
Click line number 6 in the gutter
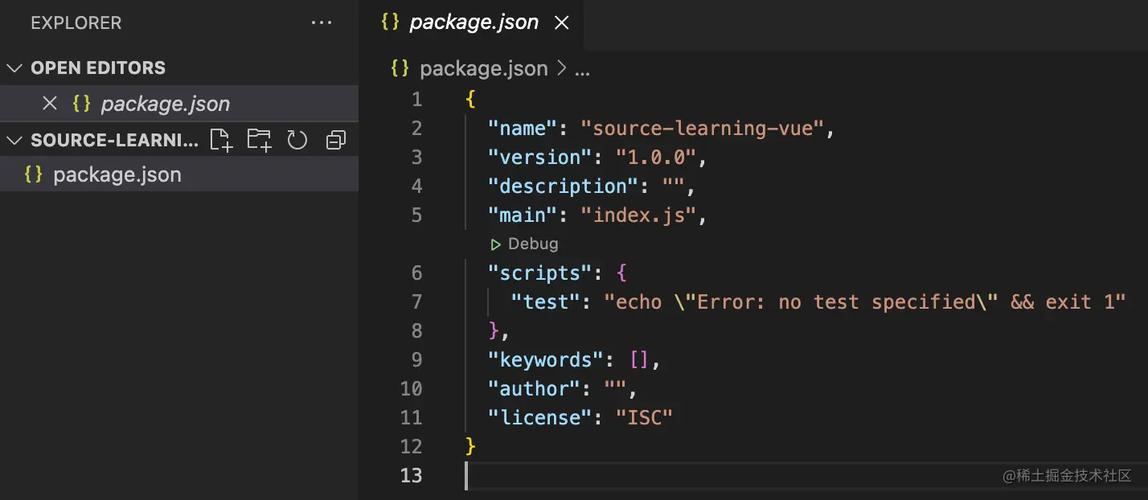click(415, 273)
